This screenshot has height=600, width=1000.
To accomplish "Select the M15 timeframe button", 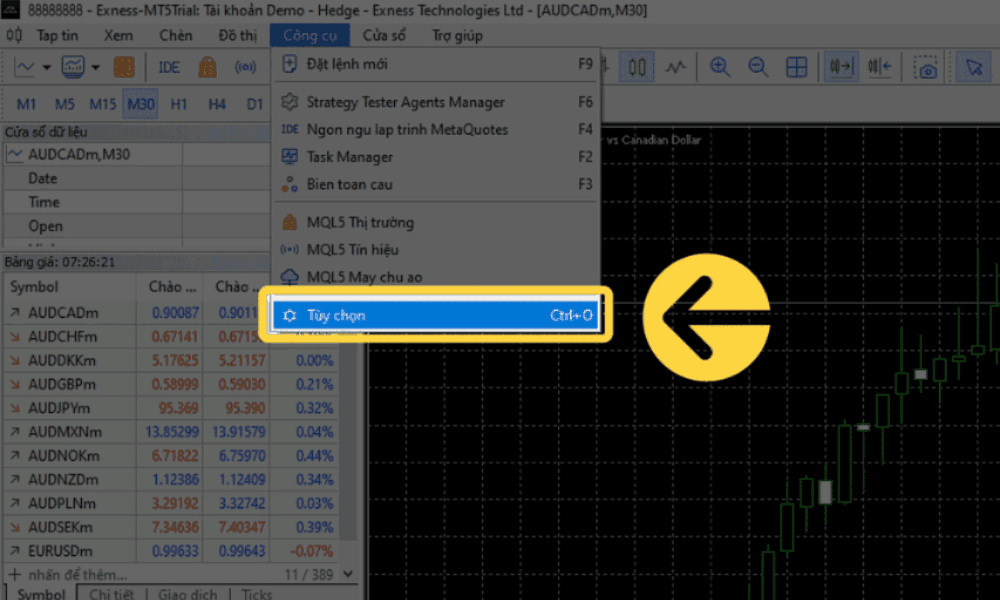I will tap(102, 104).
